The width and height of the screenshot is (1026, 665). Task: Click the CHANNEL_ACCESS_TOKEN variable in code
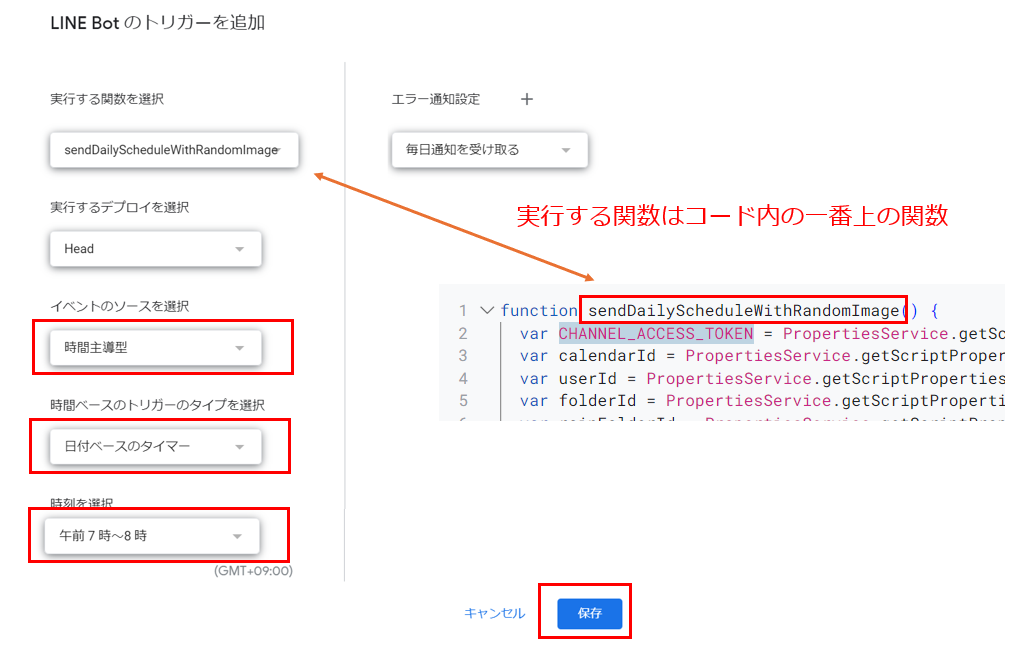point(656,334)
